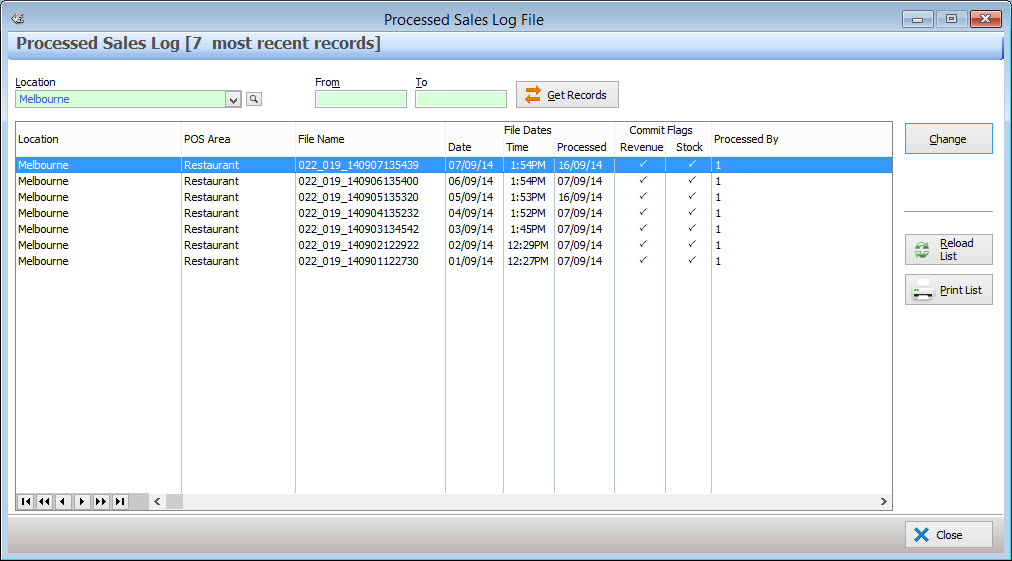Viewport: 1012px width, 561px height.
Task: Go to next record arrow
Action: [x=82, y=502]
